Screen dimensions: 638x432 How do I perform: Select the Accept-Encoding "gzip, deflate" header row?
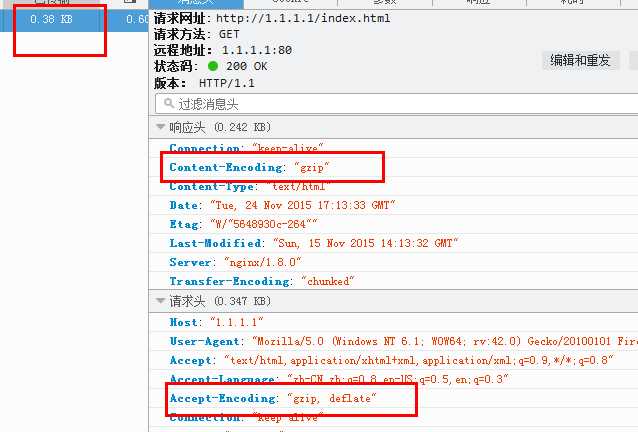tap(394, 398)
